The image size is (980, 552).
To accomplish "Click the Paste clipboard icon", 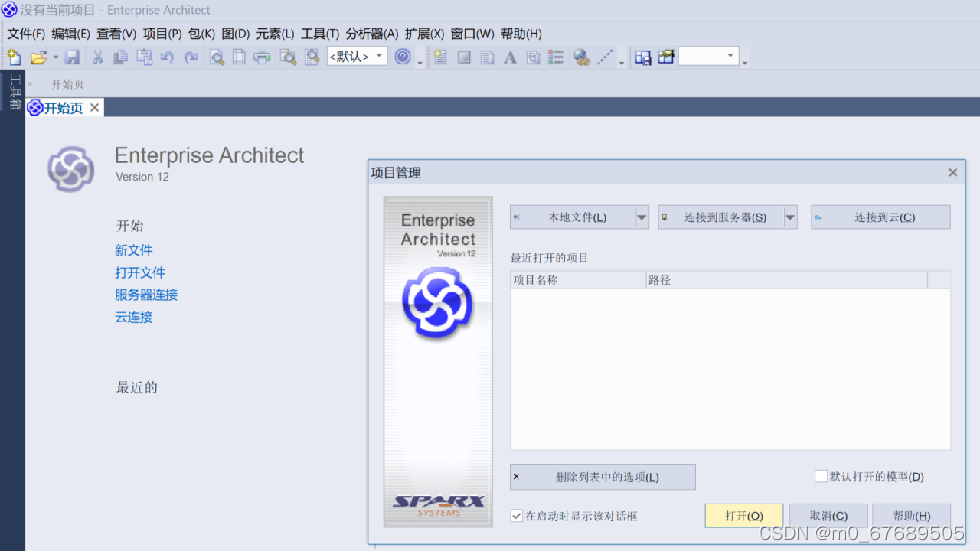I will click(144, 58).
